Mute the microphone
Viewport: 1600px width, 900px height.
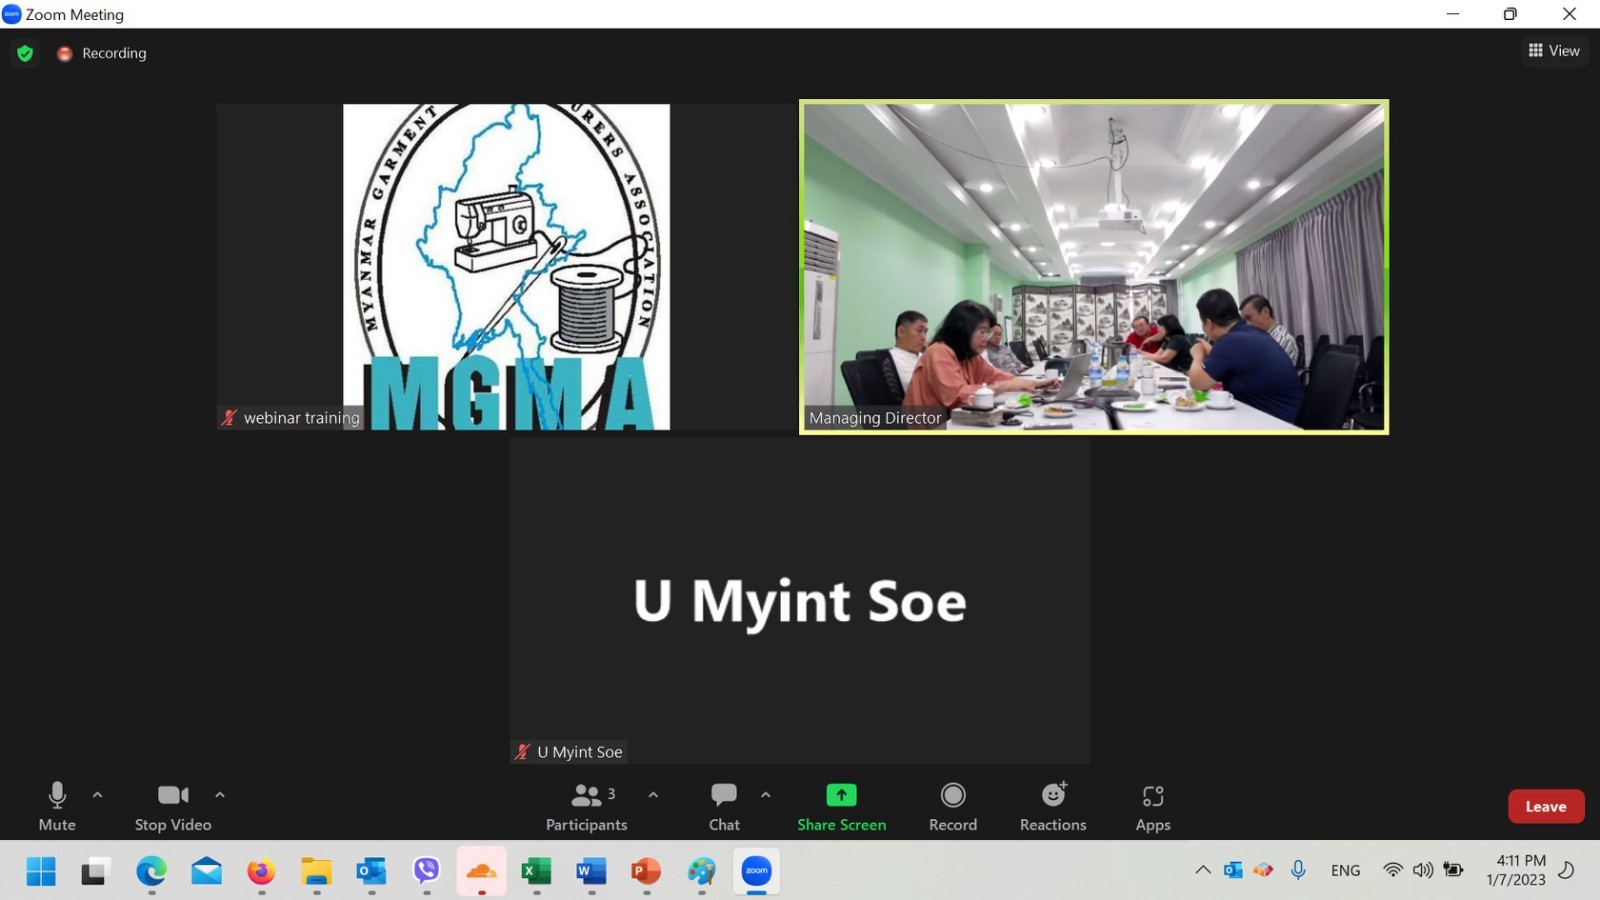pos(57,806)
